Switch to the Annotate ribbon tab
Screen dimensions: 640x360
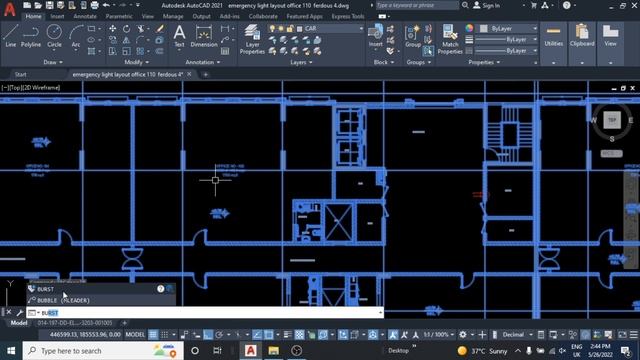tap(85, 16)
